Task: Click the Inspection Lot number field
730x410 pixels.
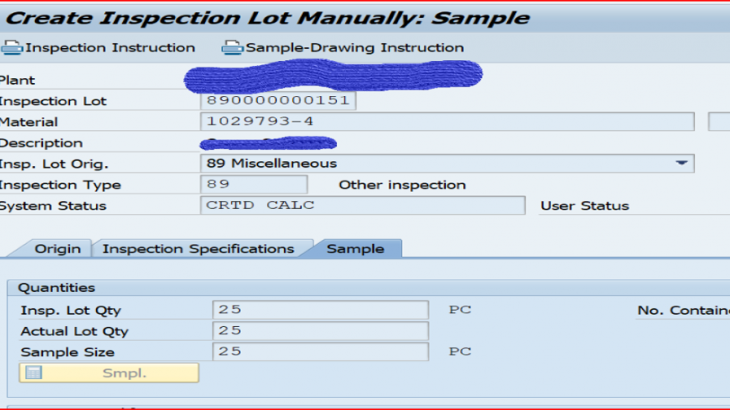Action: coord(279,101)
